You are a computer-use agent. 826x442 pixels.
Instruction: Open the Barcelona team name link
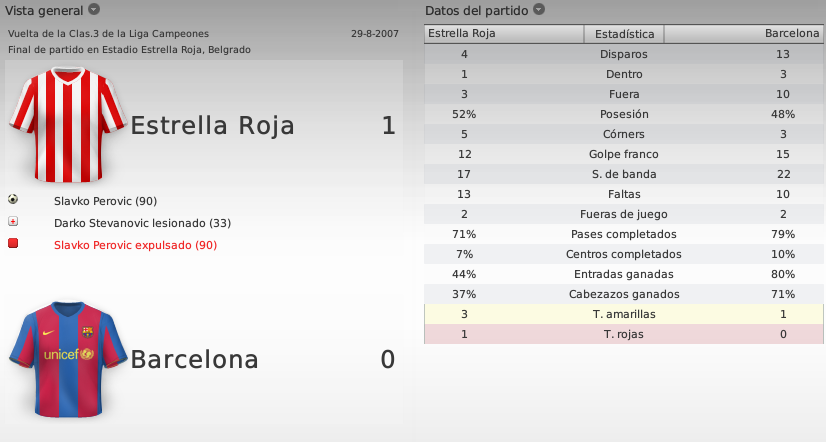(x=194, y=359)
